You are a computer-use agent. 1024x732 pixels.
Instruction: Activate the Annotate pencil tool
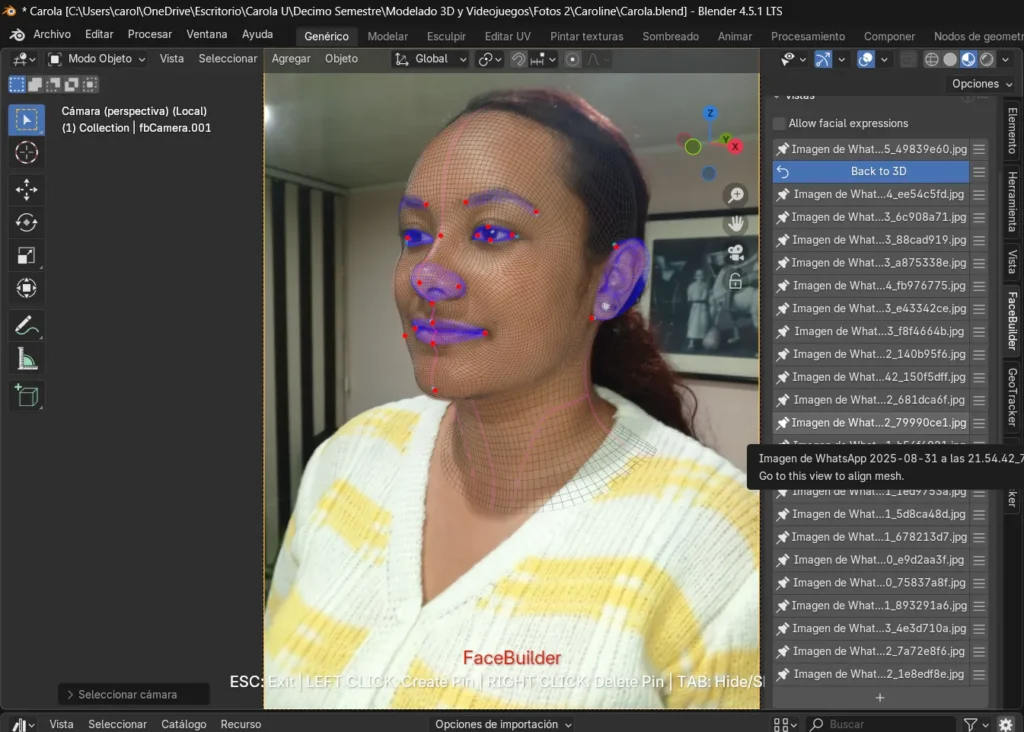tap(27, 325)
